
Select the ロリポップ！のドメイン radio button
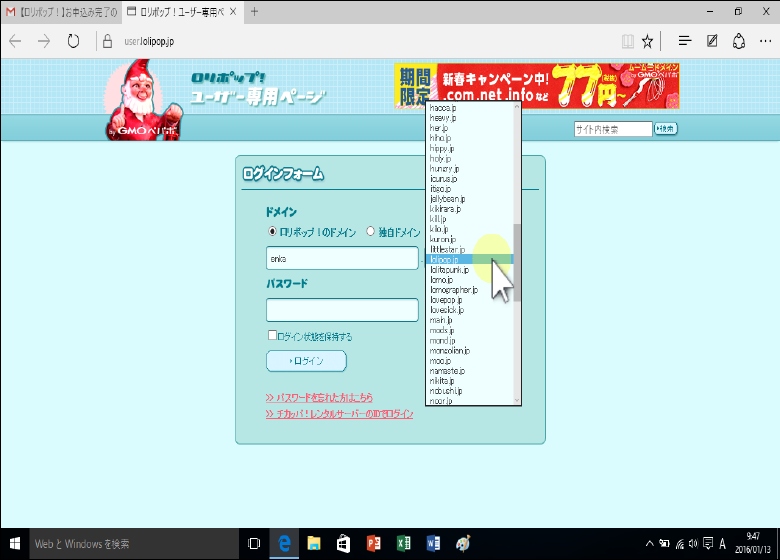[x=272, y=232]
